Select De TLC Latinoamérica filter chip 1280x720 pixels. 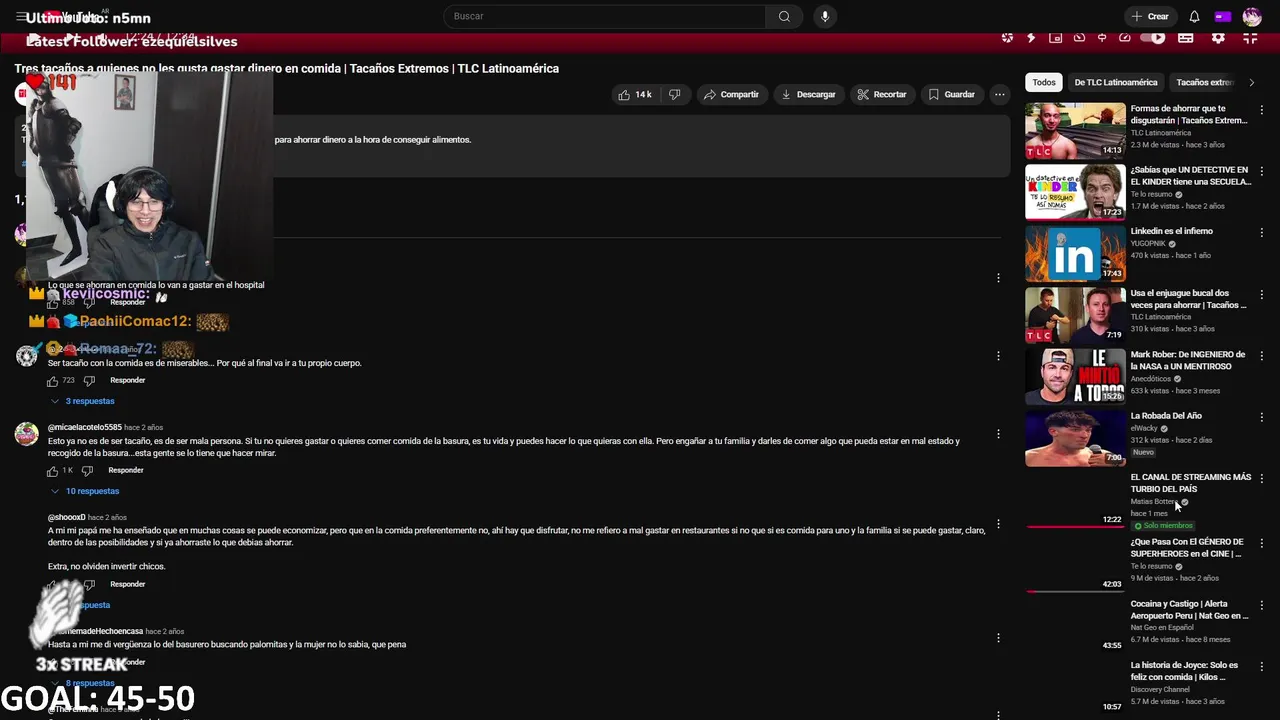pos(1116,82)
